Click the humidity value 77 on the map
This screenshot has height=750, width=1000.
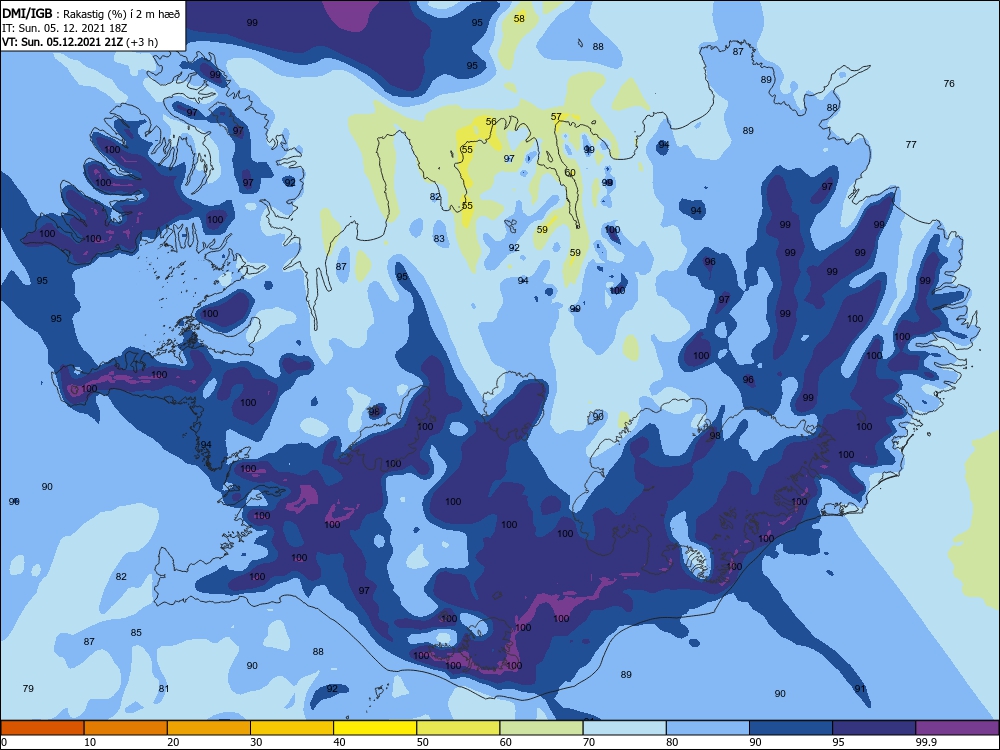911,145
